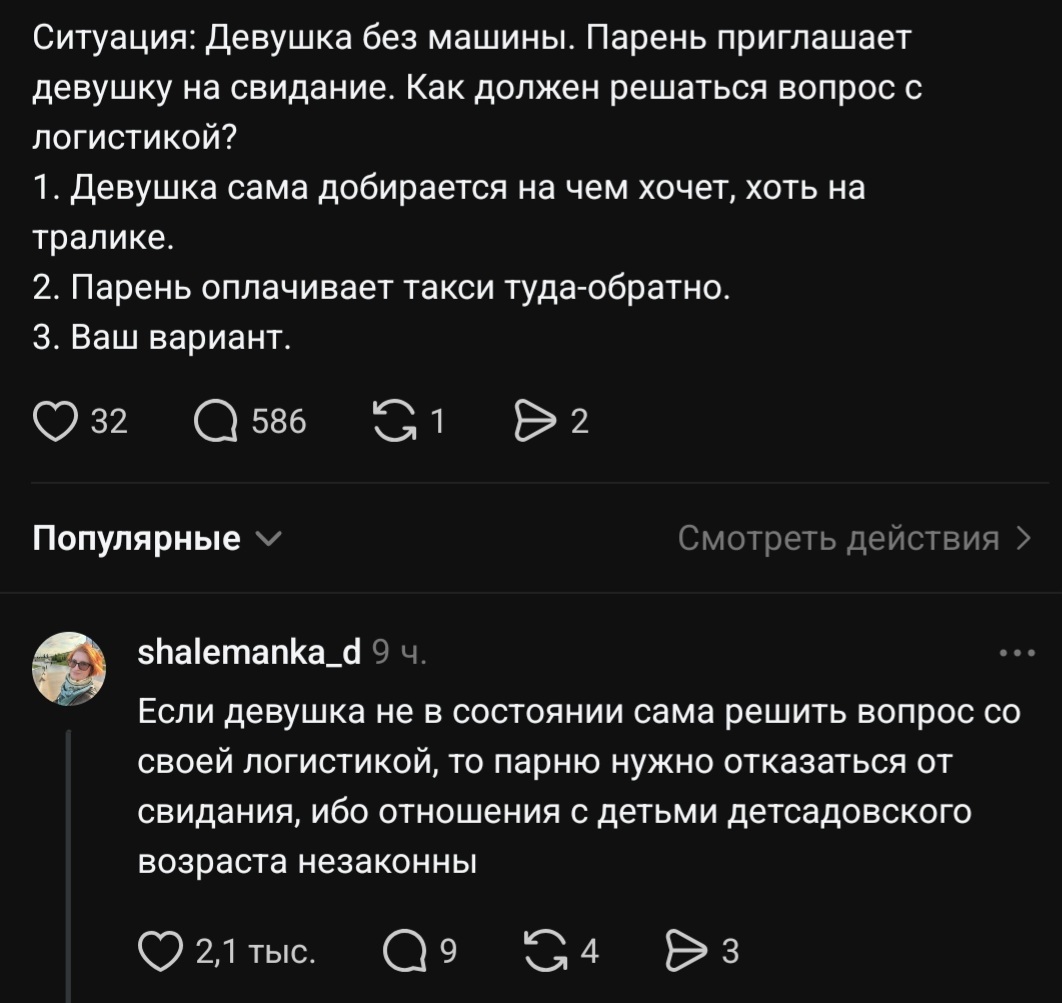Expand the Популярные sort dropdown
1062x1003 pixels.
point(157,538)
